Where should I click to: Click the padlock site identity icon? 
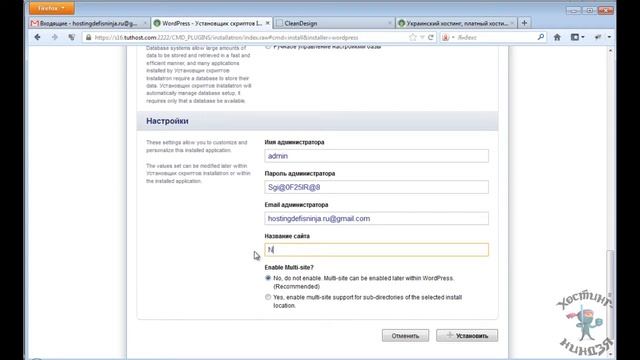click(88, 38)
